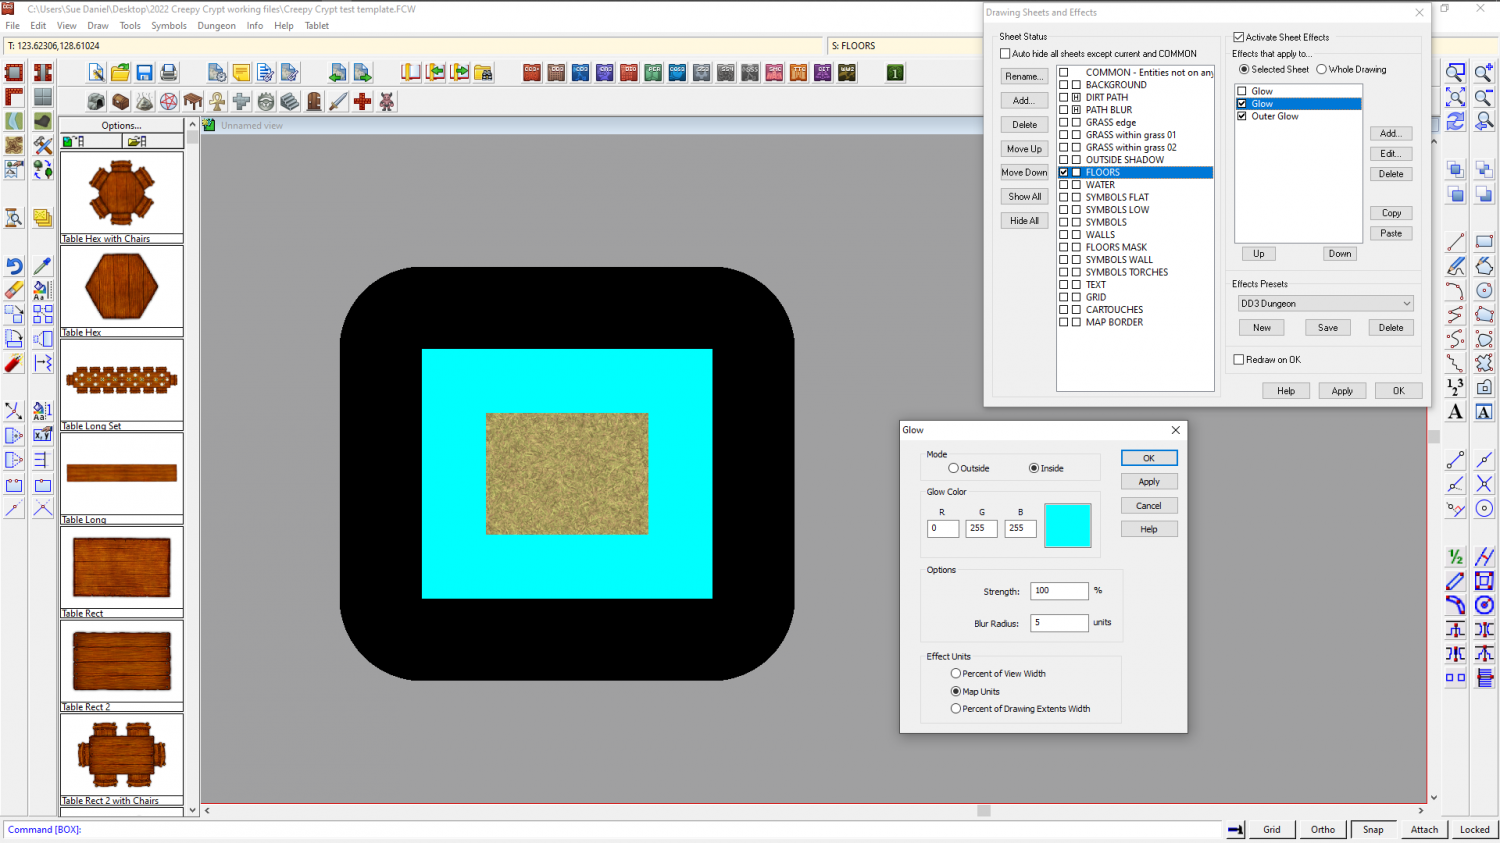
Task: Click the orange TTC toolbar icon
Action: (798, 72)
